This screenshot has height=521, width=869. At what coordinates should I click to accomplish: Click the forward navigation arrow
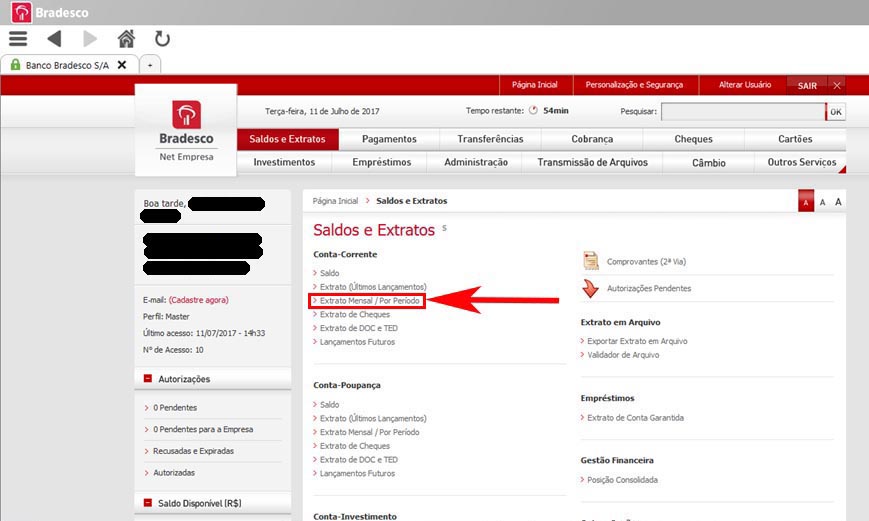(x=90, y=39)
